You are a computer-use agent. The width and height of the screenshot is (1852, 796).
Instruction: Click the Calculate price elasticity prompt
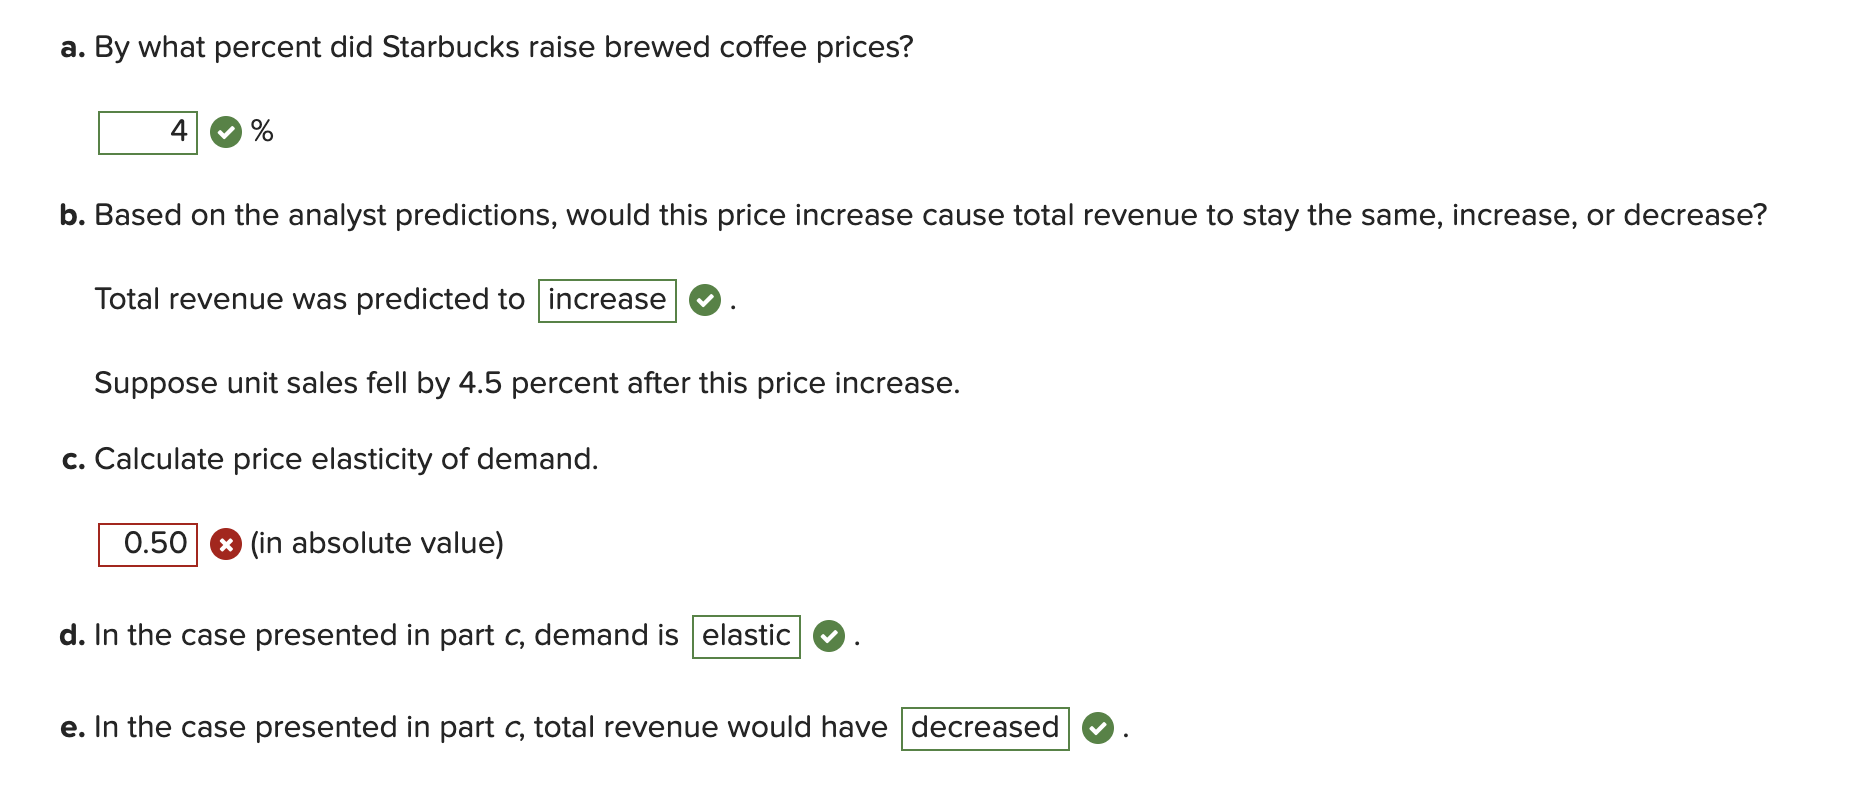click(330, 458)
